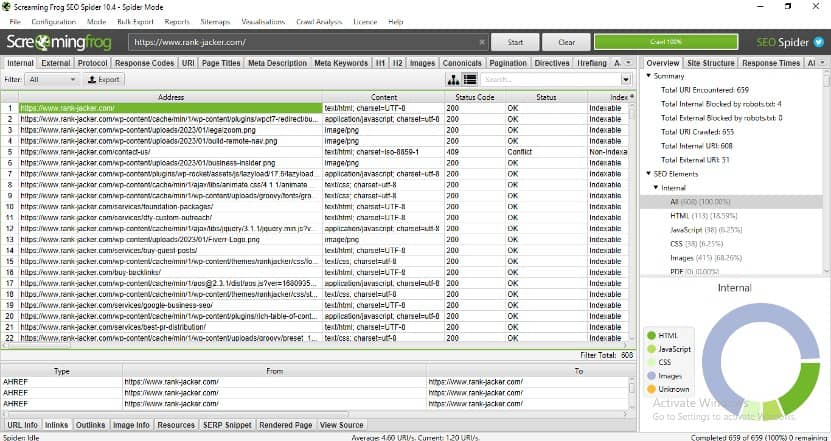The width and height of the screenshot is (831, 441).
Task: Open the Image Info bottom tab
Action: click(131, 425)
